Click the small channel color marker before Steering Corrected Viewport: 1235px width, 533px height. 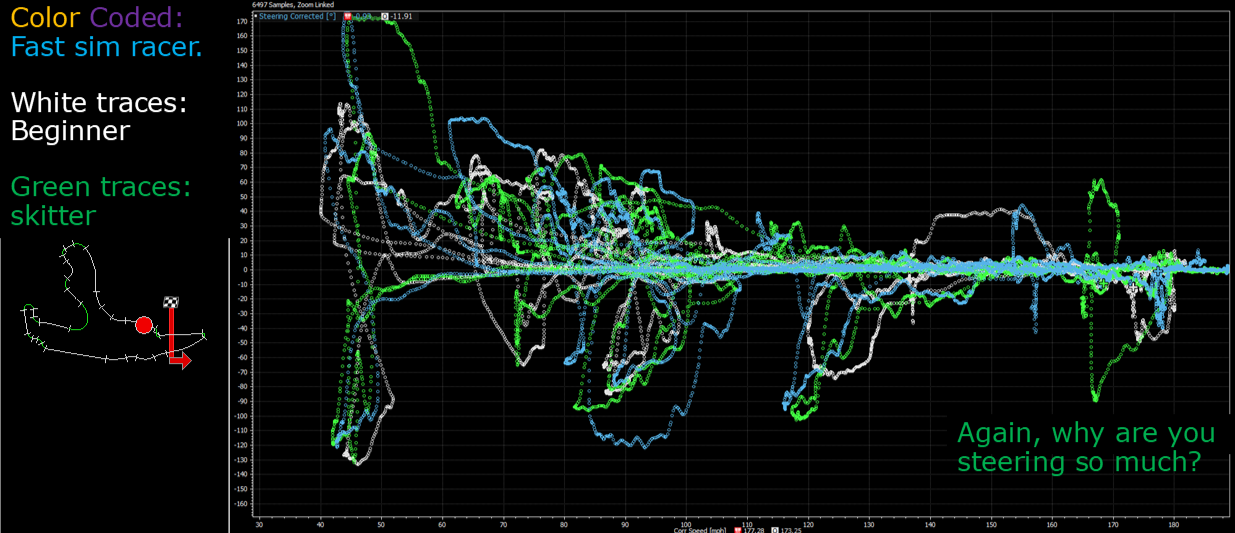coord(255,17)
